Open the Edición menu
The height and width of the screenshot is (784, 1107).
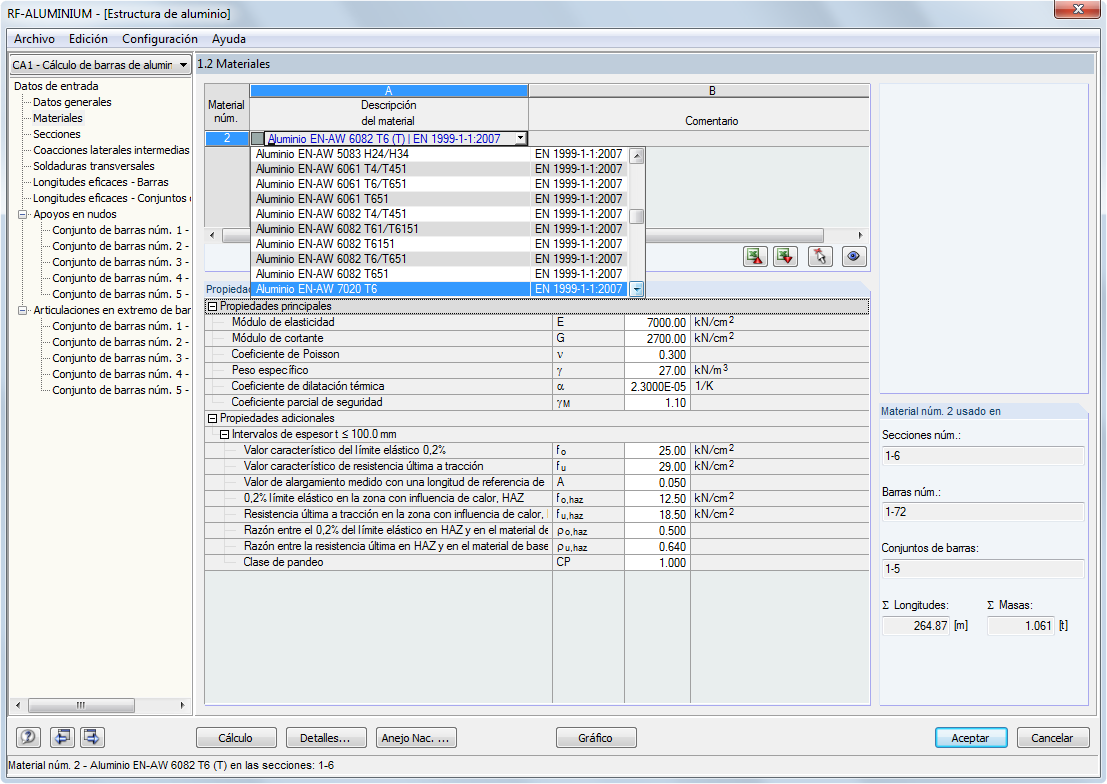[x=88, y=39]
